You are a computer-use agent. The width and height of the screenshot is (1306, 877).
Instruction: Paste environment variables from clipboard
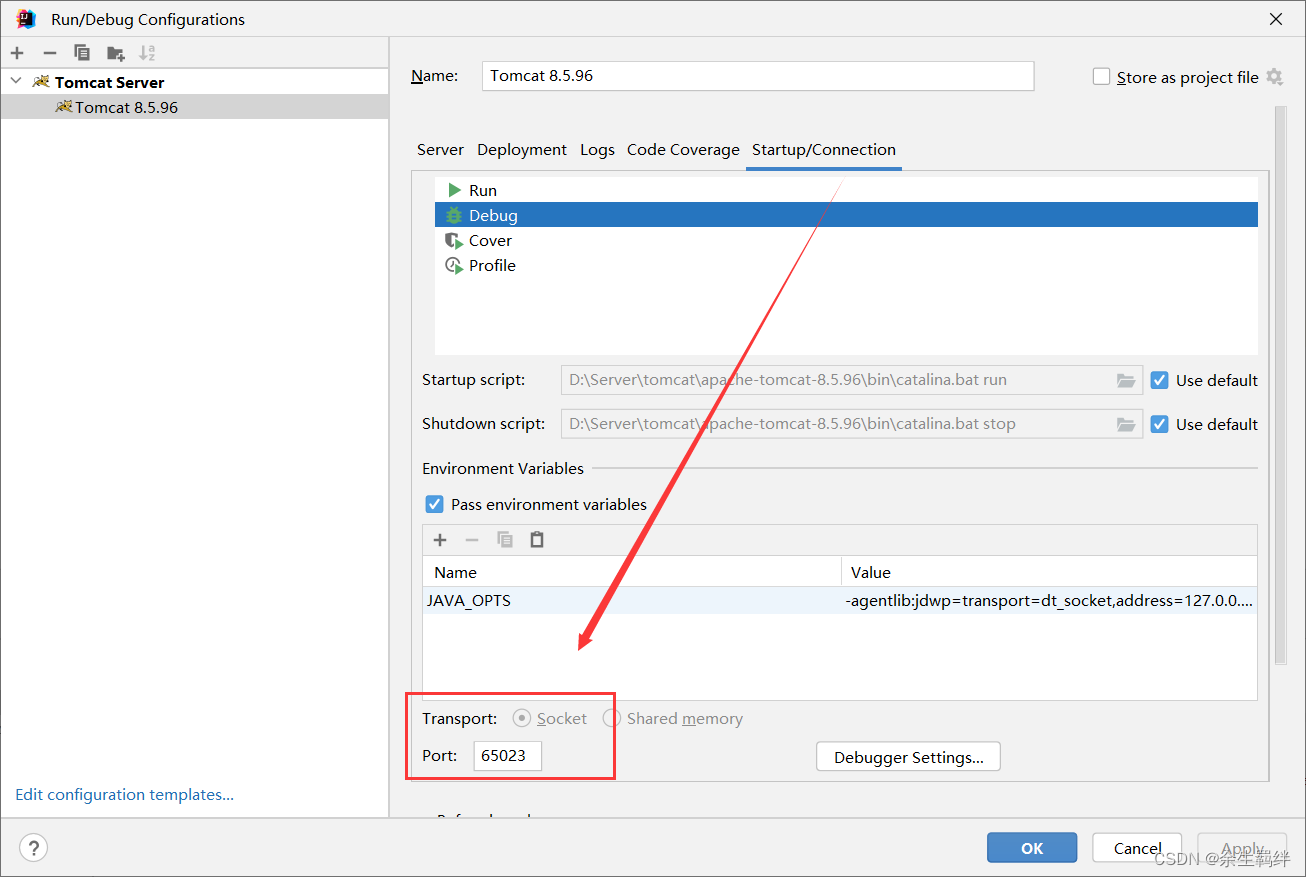537,539
